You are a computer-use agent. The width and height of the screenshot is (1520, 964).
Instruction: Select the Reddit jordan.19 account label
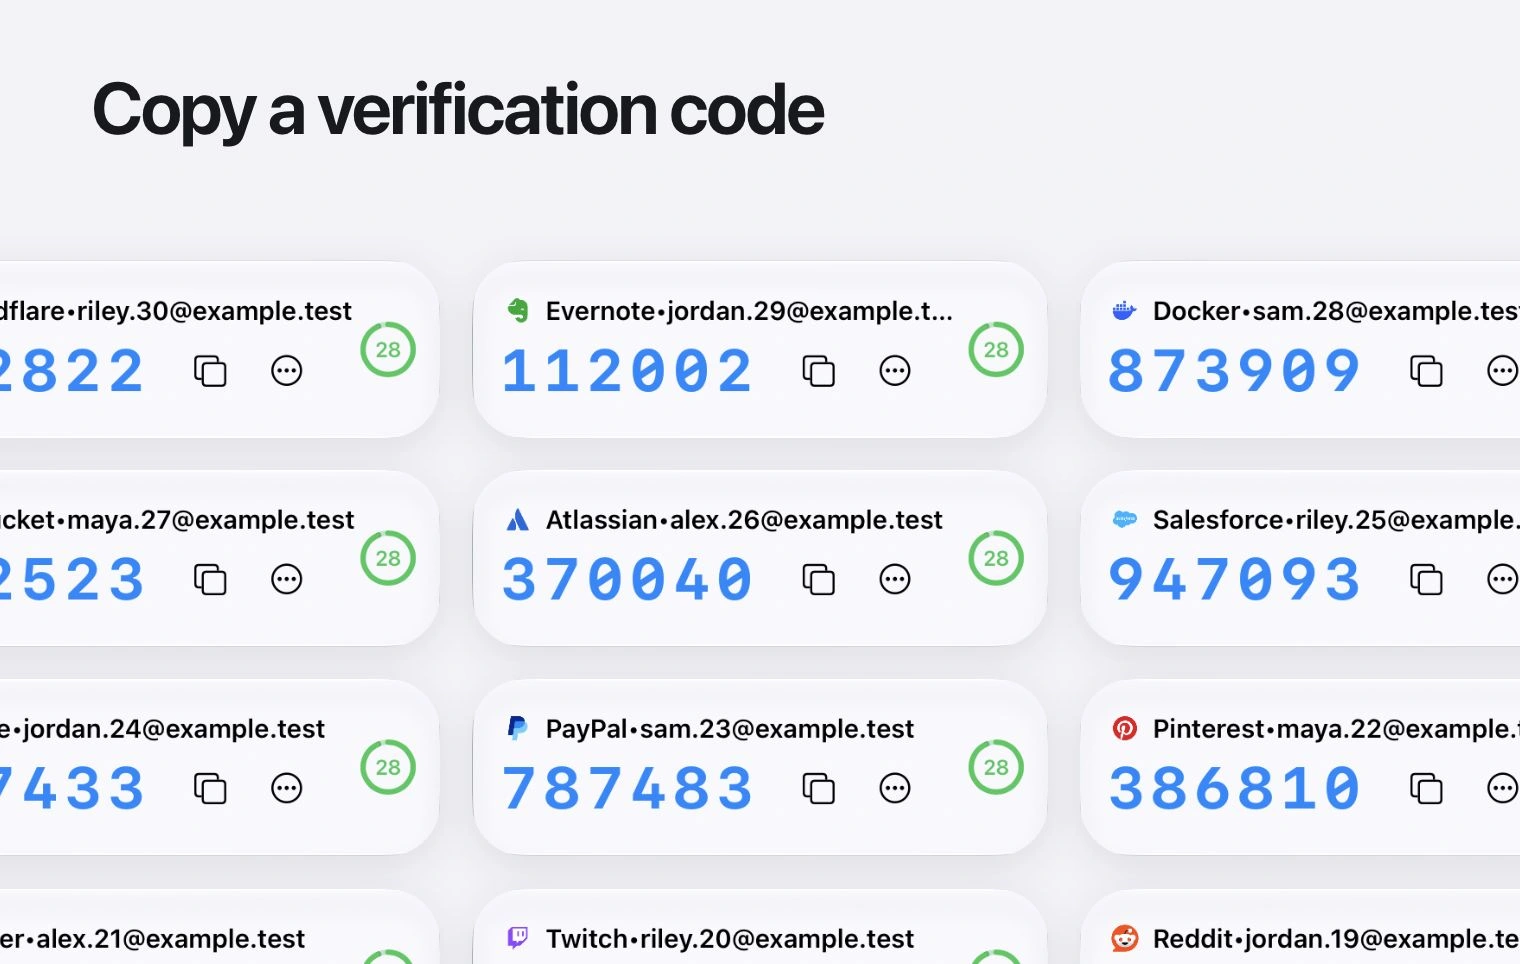1336,938
